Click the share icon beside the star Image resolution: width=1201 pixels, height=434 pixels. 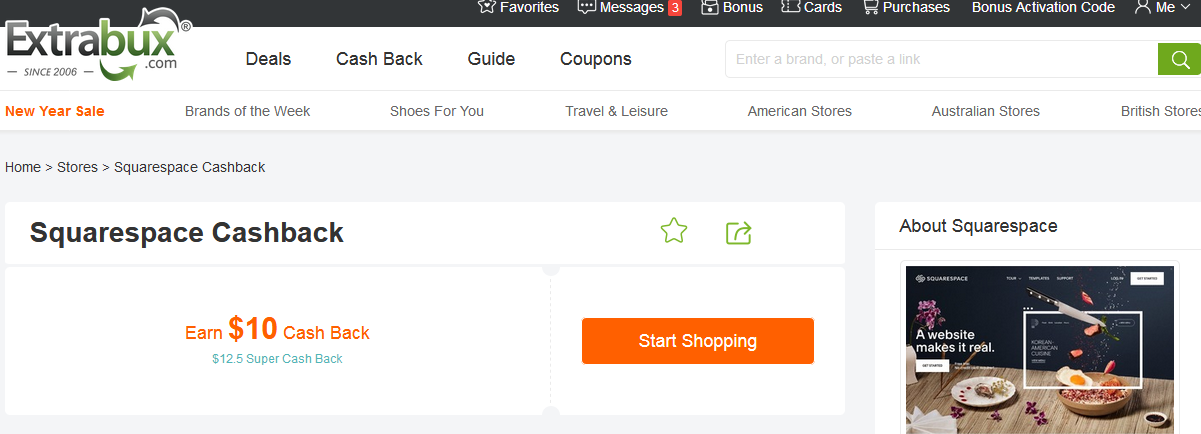point(738,233)
